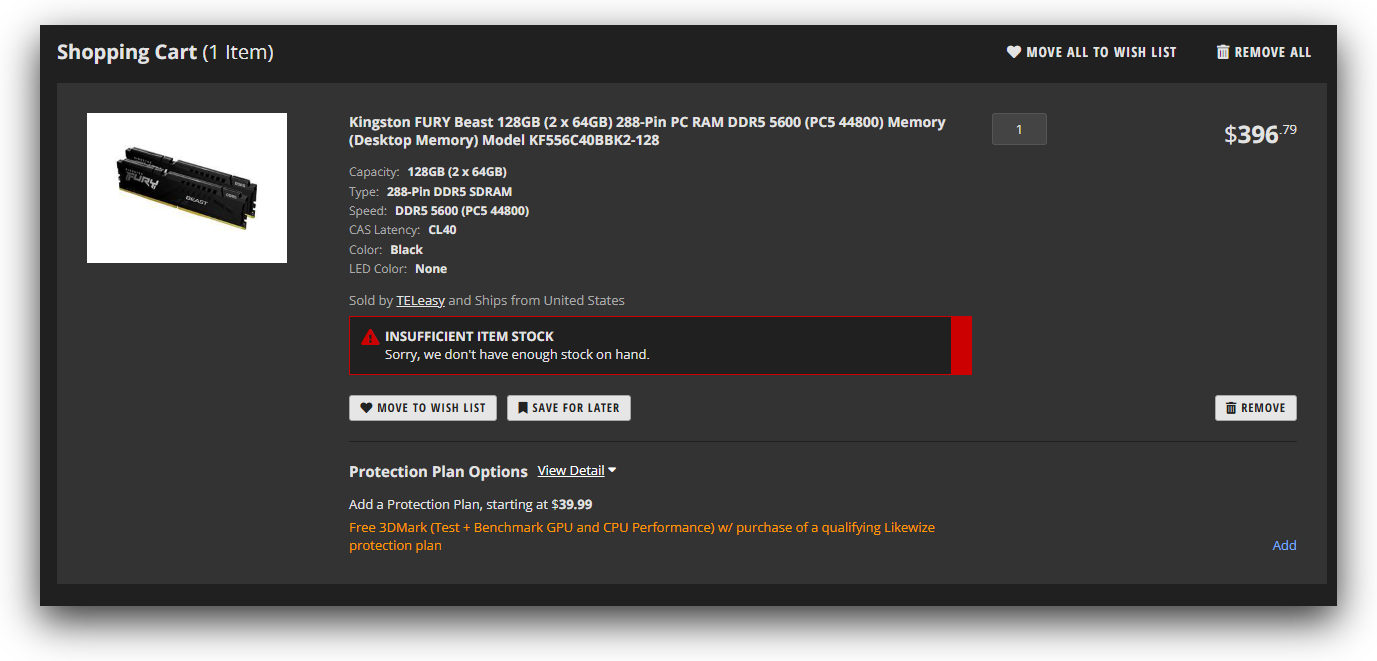Click the Capacity 128GB (2 x 64GB) spec line
The width and height of the screenshot is (1377, 661).
pos(428,172)
